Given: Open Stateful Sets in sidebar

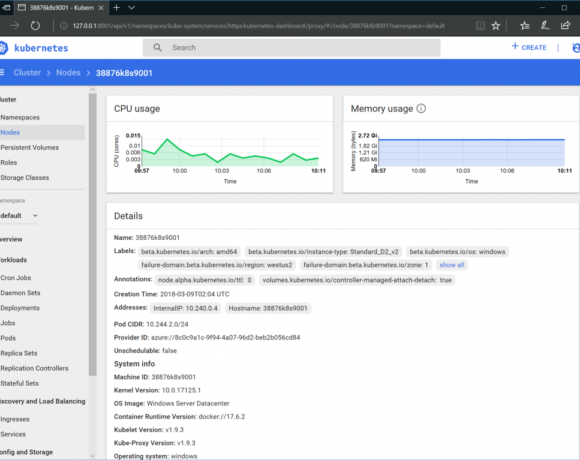Looking at the screenshot, I should tap(19, 383).
